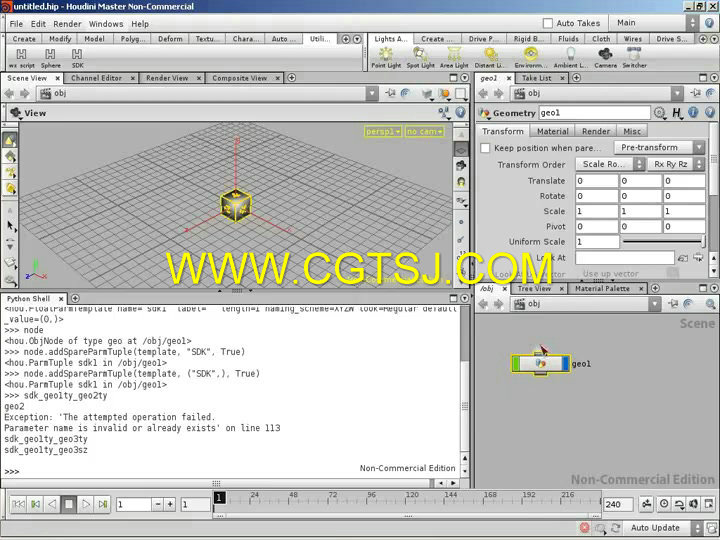720x540 pixels.
Task: Play the animation in reverse
Action: (x=52, y=504)
